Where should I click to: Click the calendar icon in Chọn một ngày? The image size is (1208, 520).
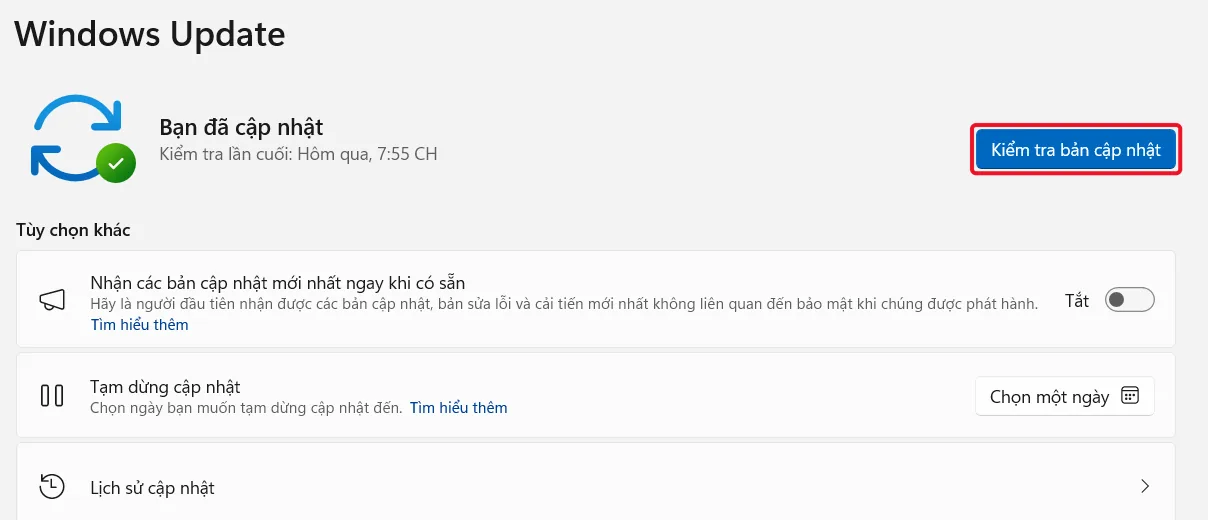click(1130, 396)
